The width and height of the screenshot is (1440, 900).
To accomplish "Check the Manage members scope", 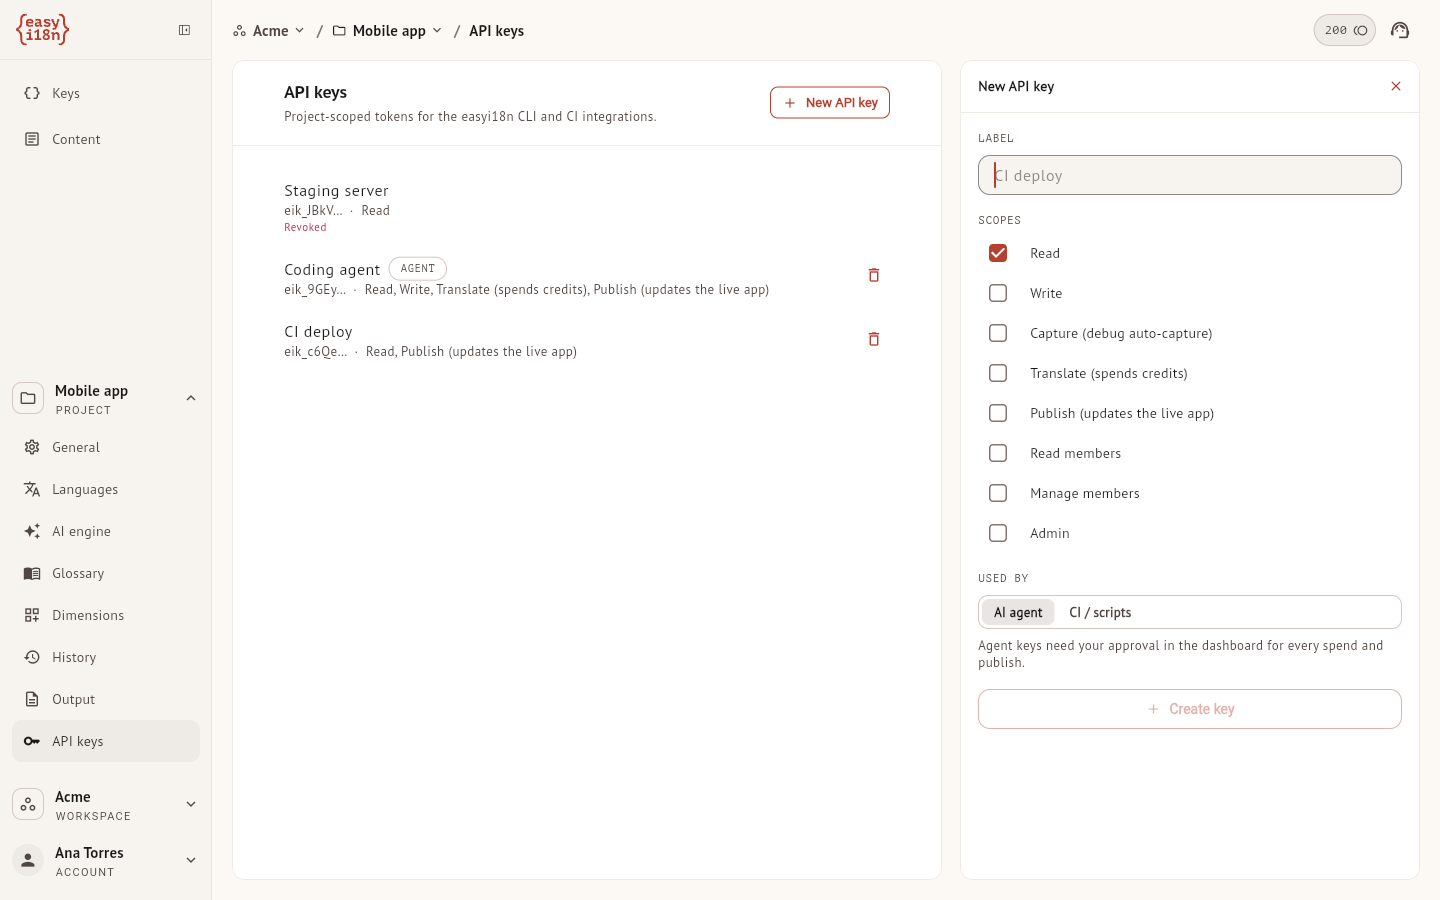I will (x=998, y=493).
